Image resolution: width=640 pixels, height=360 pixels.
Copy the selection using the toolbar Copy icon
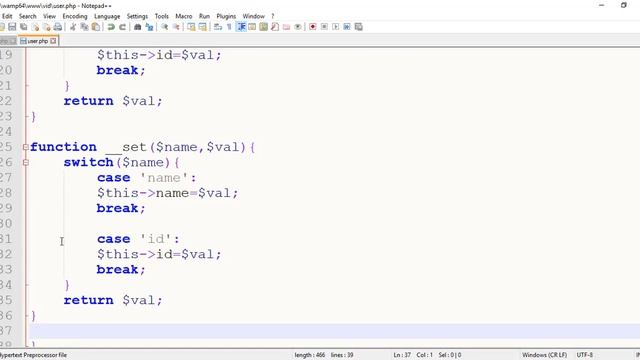(84, 27)
